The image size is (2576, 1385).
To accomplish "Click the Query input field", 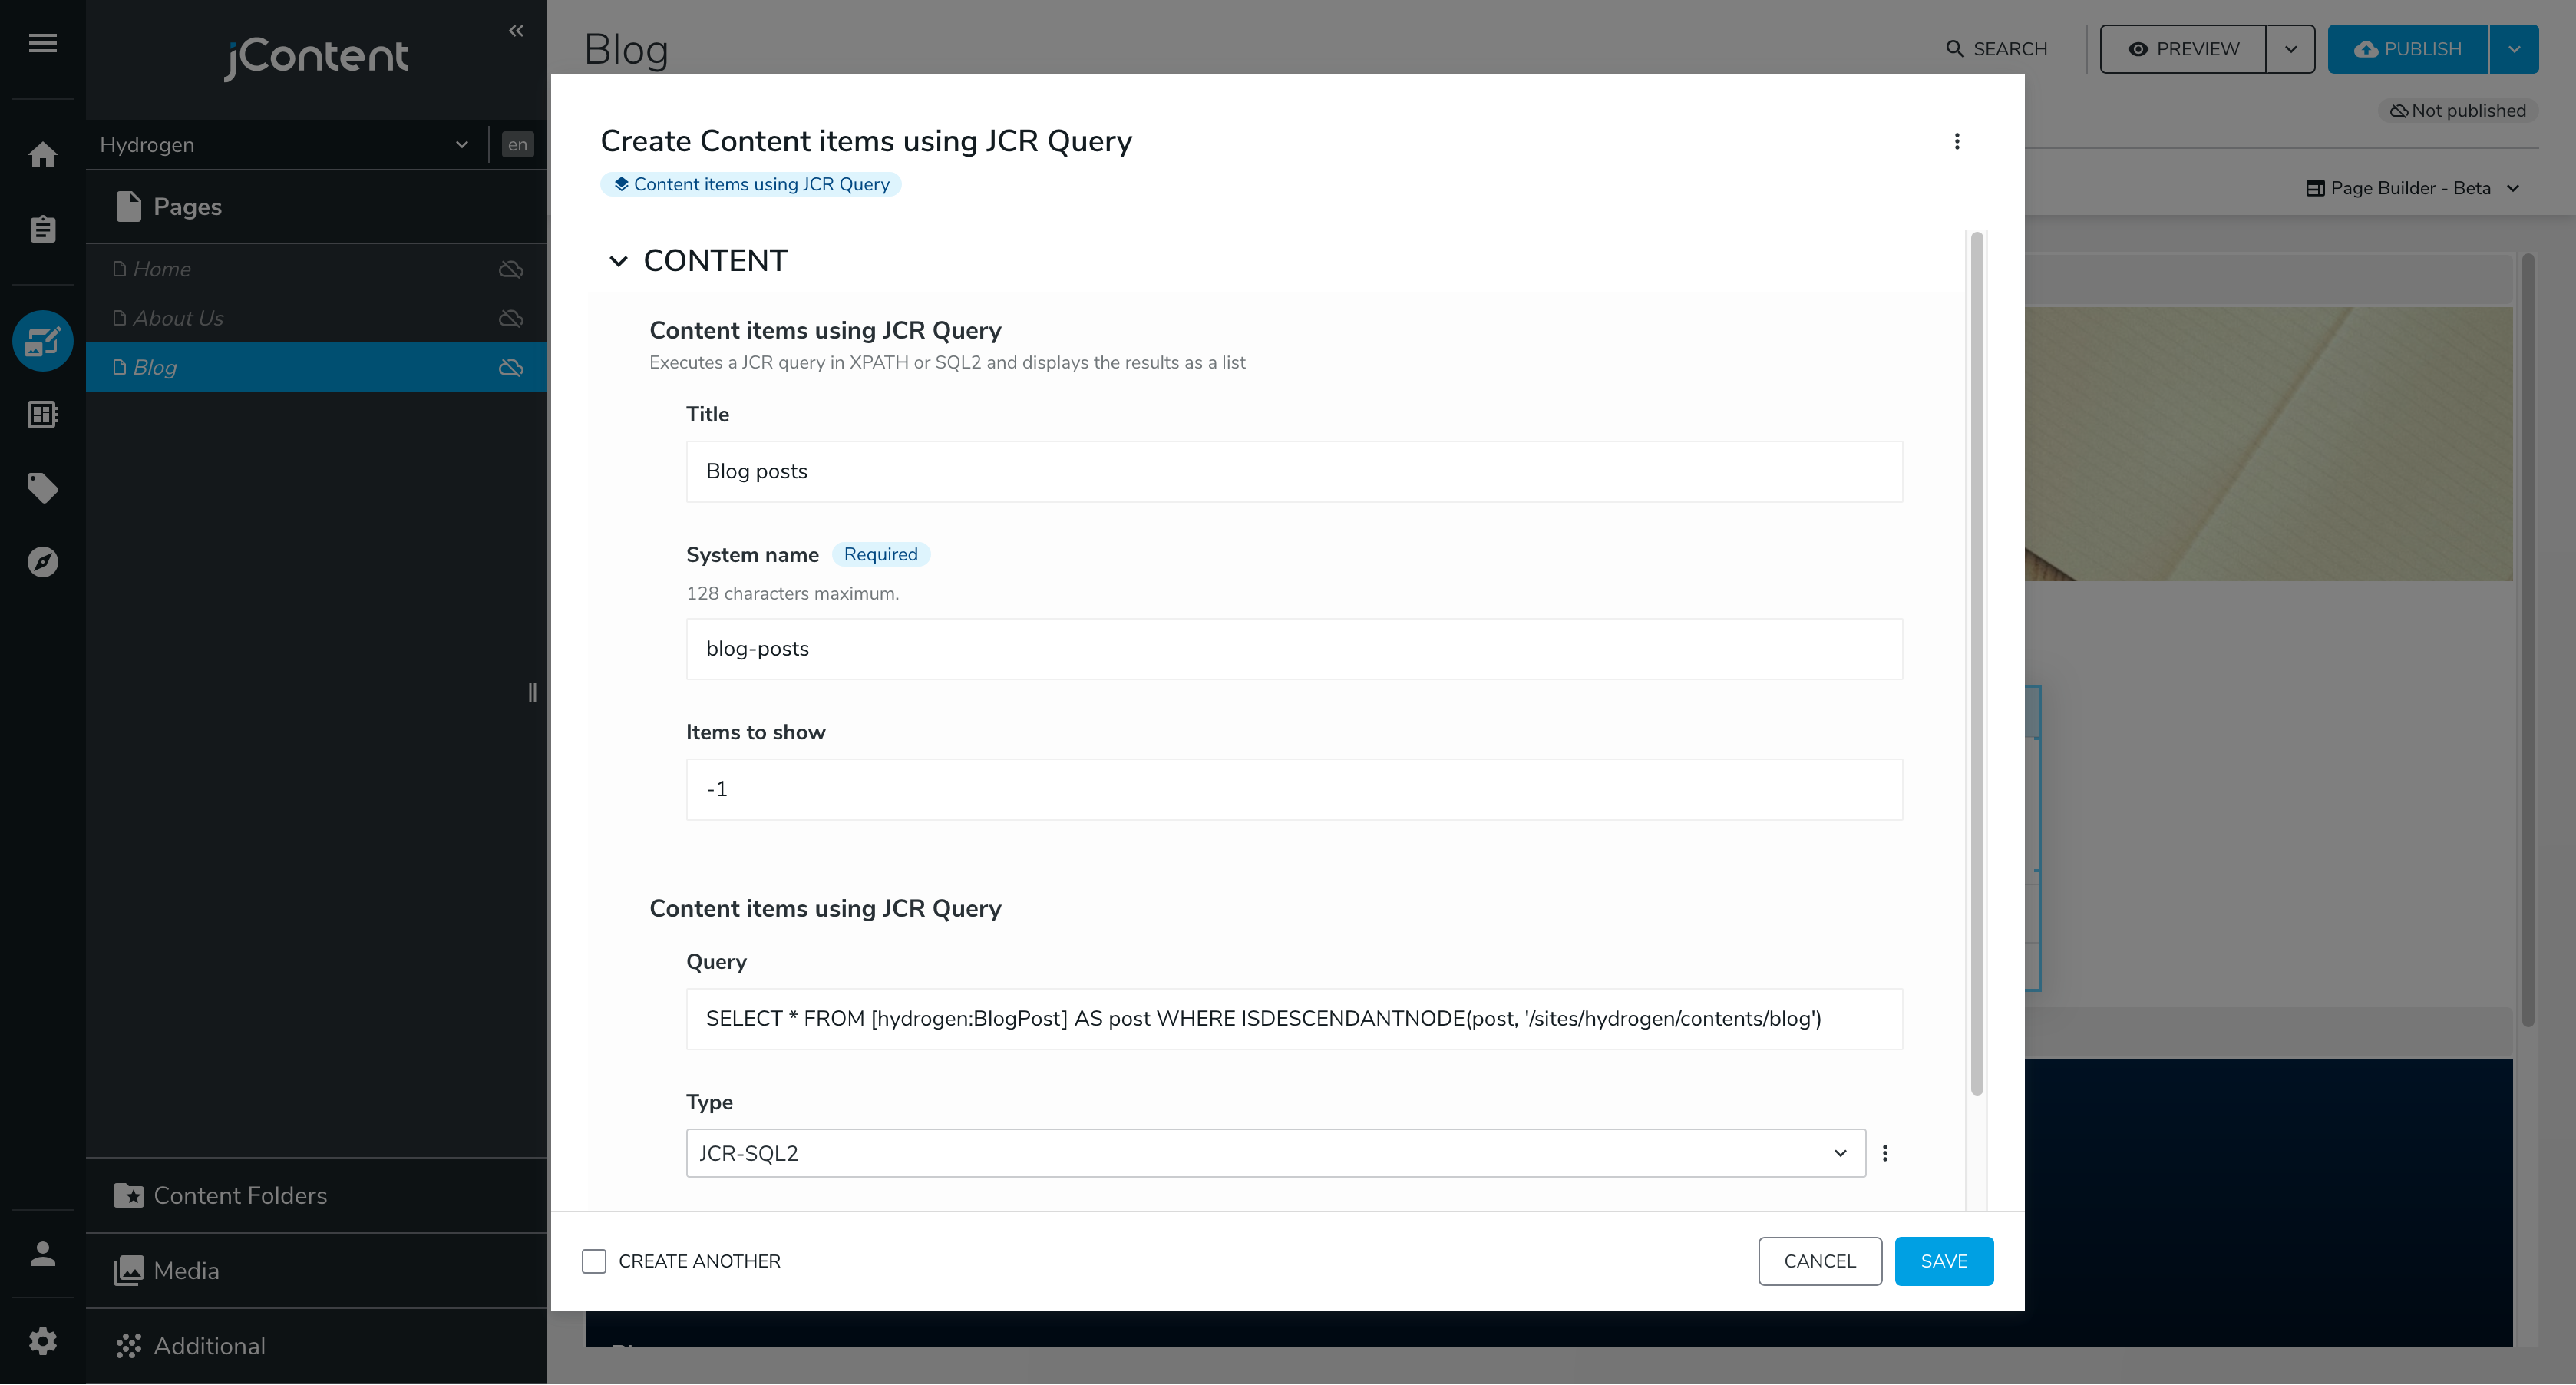I will [x=1293, y=1019].
